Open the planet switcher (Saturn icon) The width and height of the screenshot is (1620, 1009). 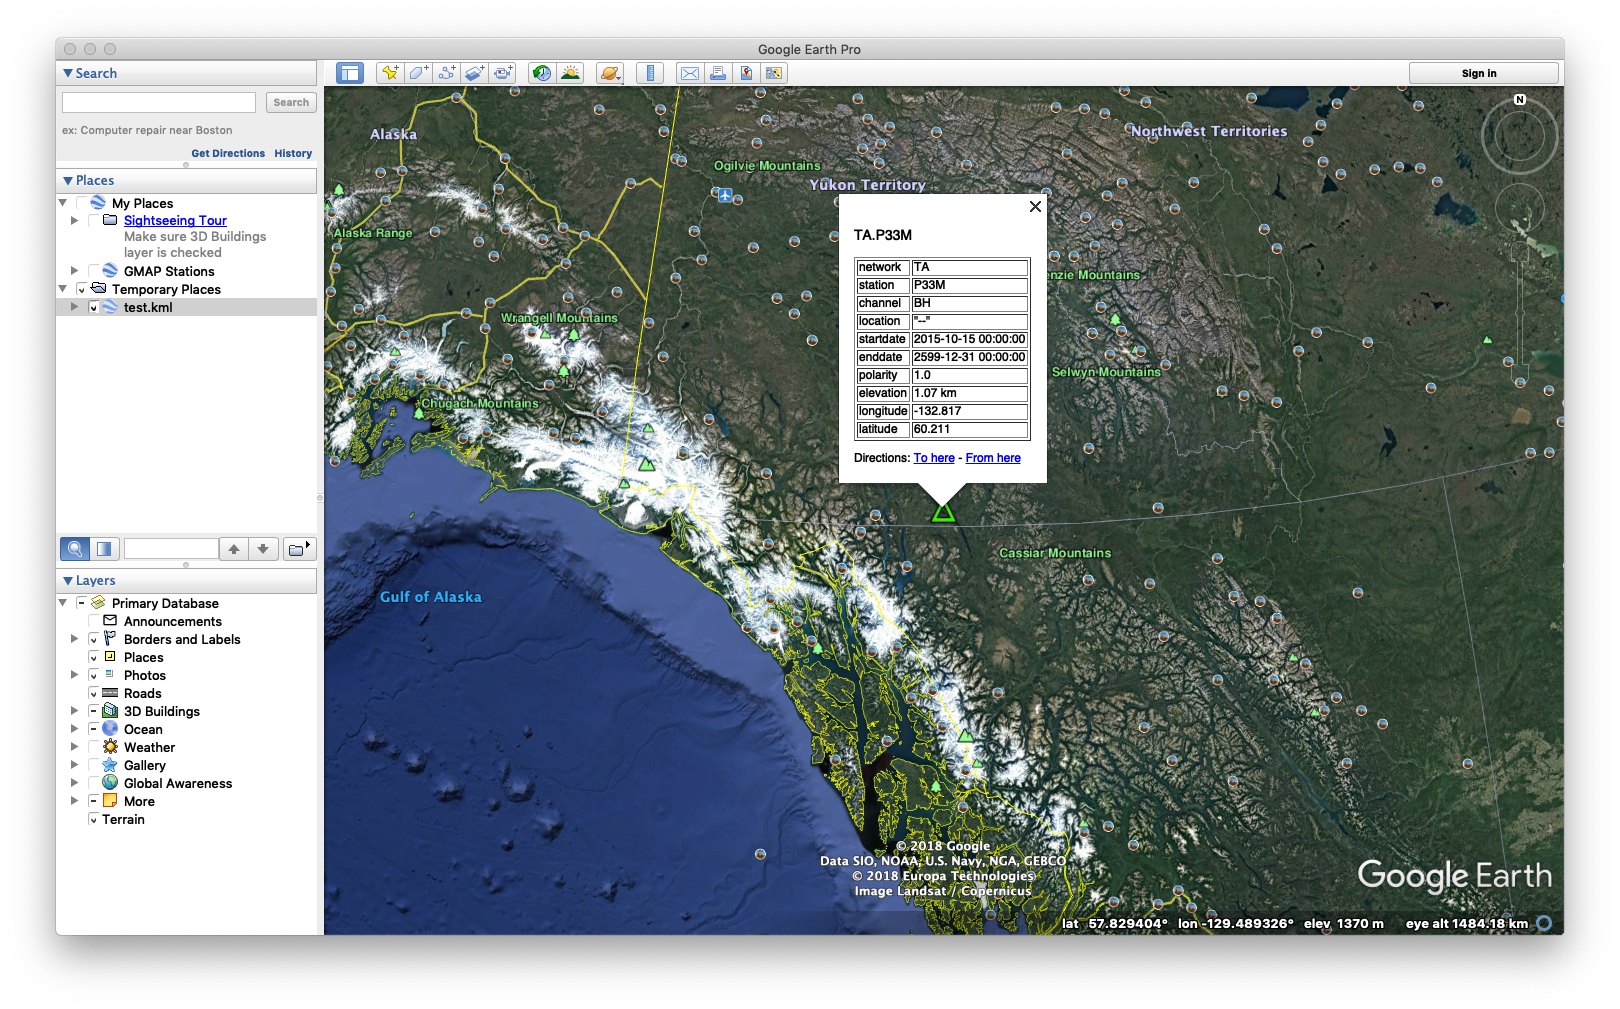pyautogui.click(x=610, y=73)
